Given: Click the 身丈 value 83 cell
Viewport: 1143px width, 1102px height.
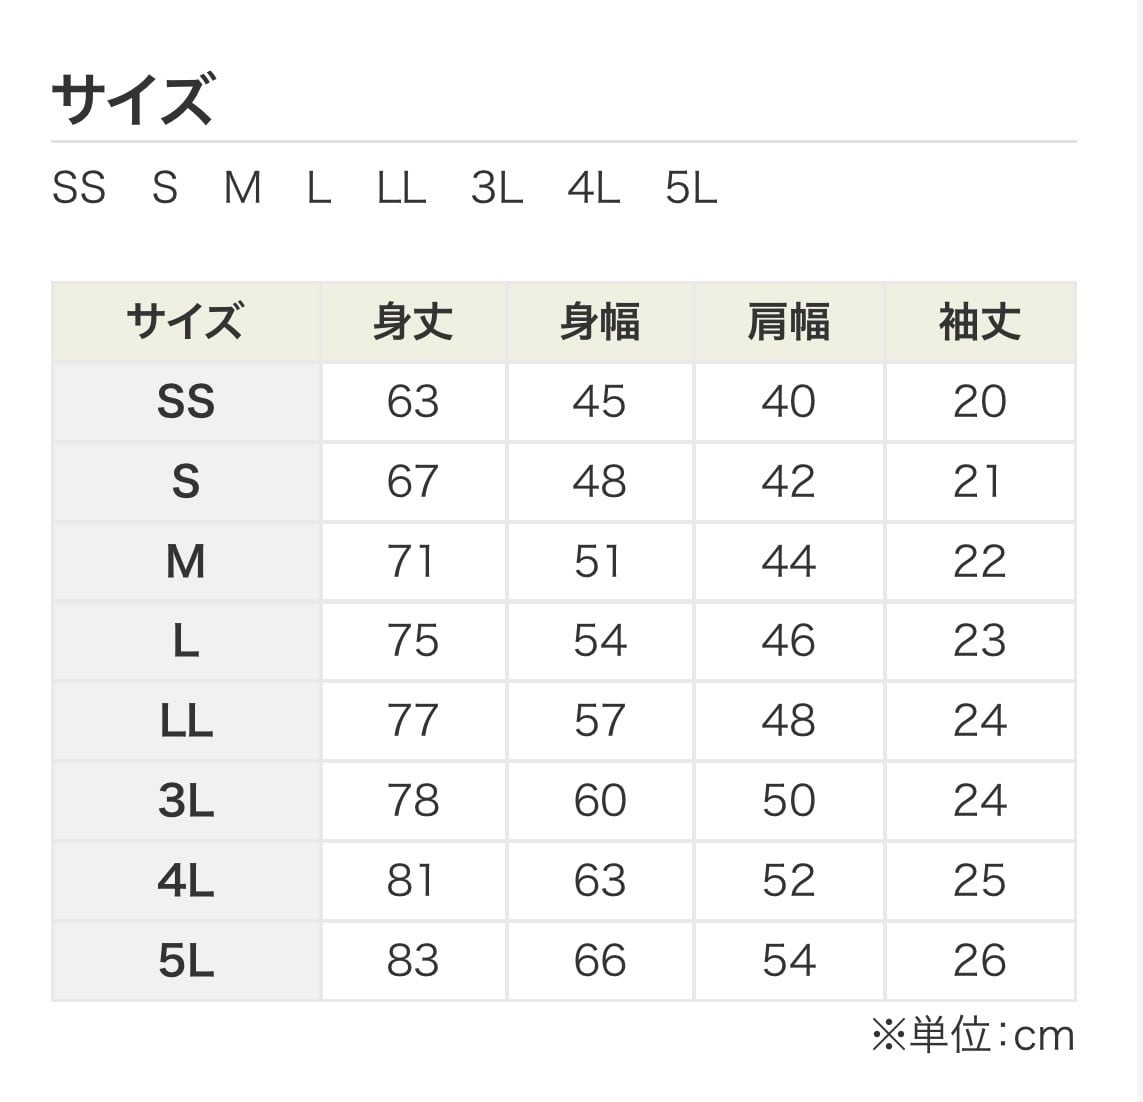Looking at the screenshot, I should coord(413,961).
